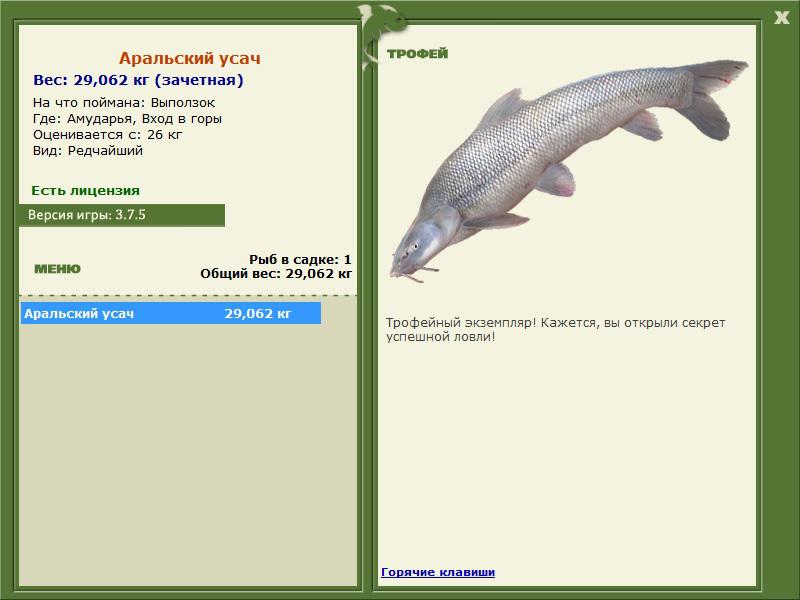Screen dimensions: 800x600
Task: Click the Вес: 29,062 кг (зачетная) text
Action: [x=138, y=80]
